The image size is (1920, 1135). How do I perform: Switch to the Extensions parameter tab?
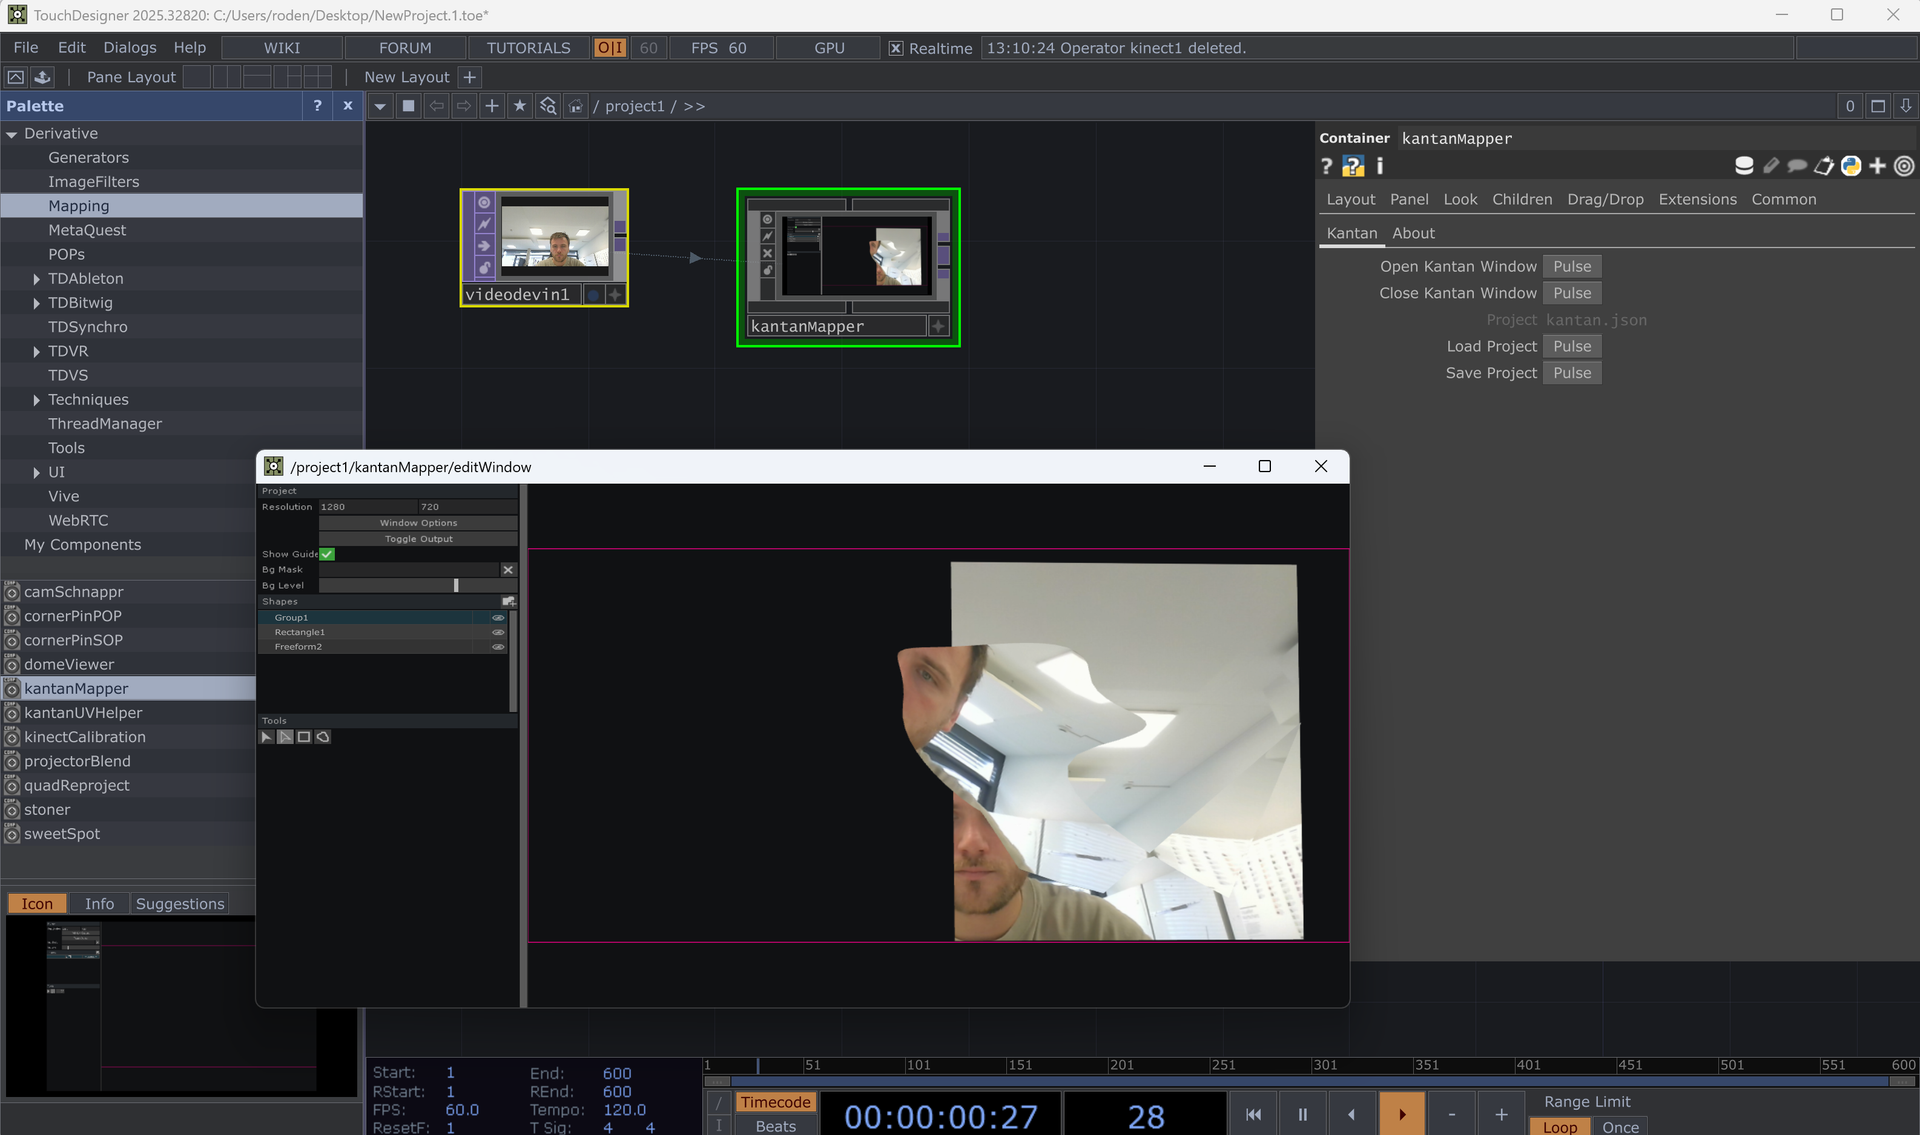coord(1697,199)
